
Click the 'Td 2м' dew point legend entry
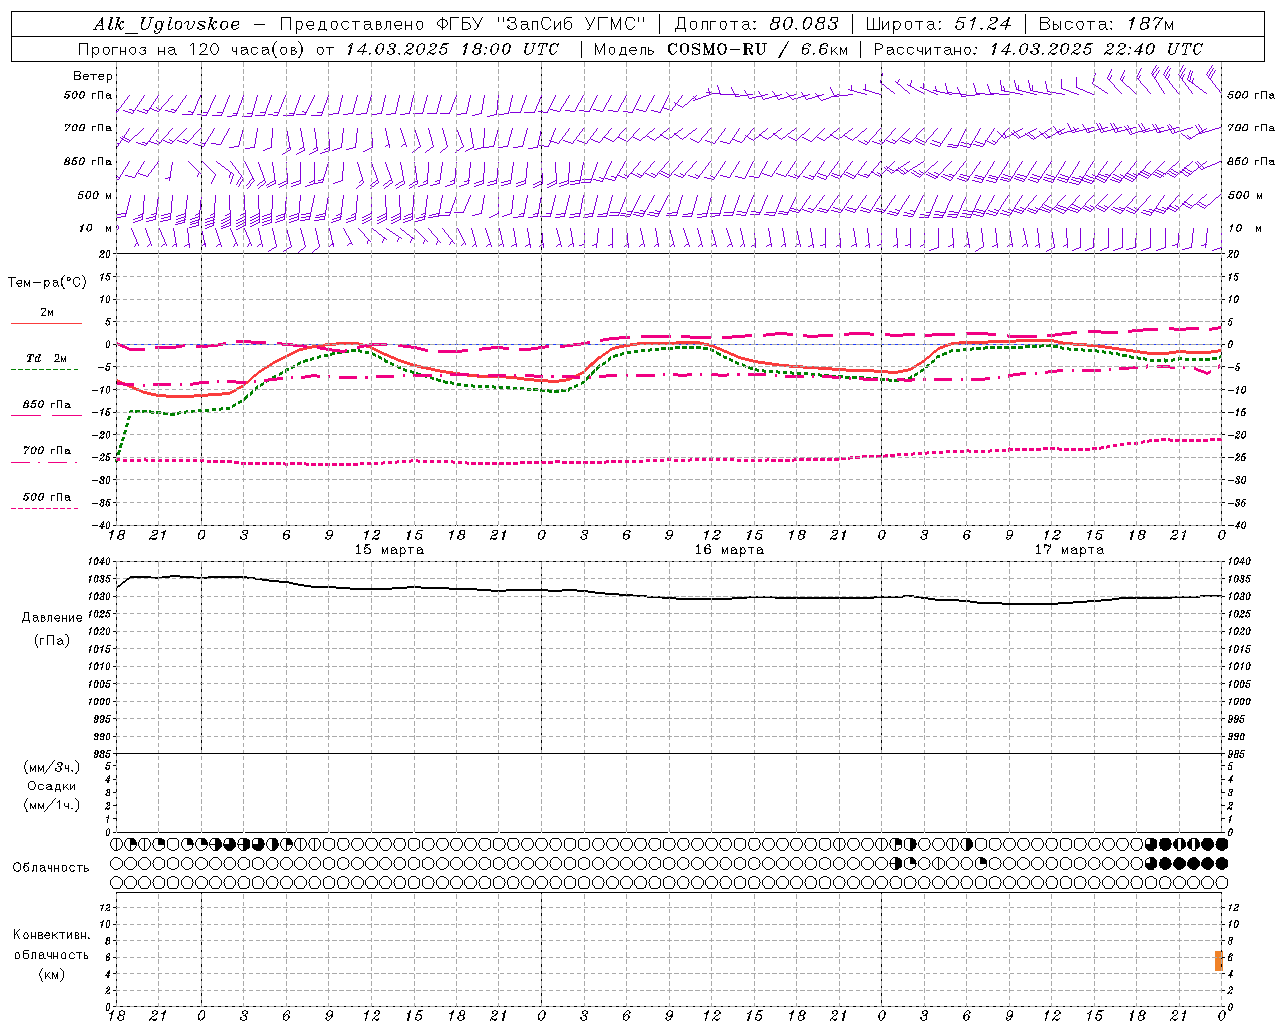pyautogui.click(x=47, y=358)
